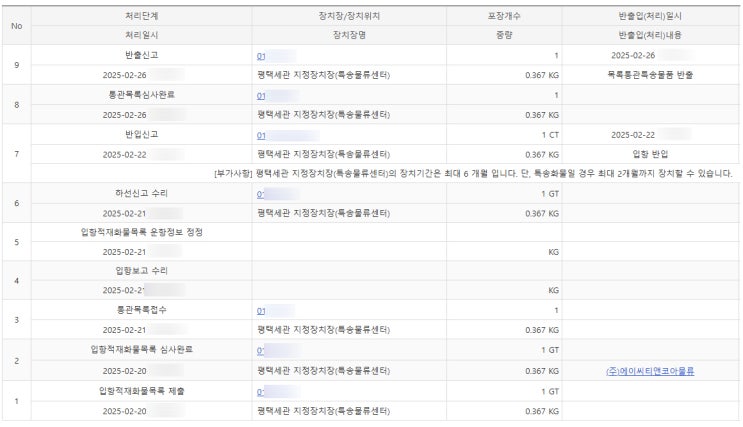
Task: Select the 입항적재화물목록 운항정보 정정 stage cell
Action: (x=142, y=232)
